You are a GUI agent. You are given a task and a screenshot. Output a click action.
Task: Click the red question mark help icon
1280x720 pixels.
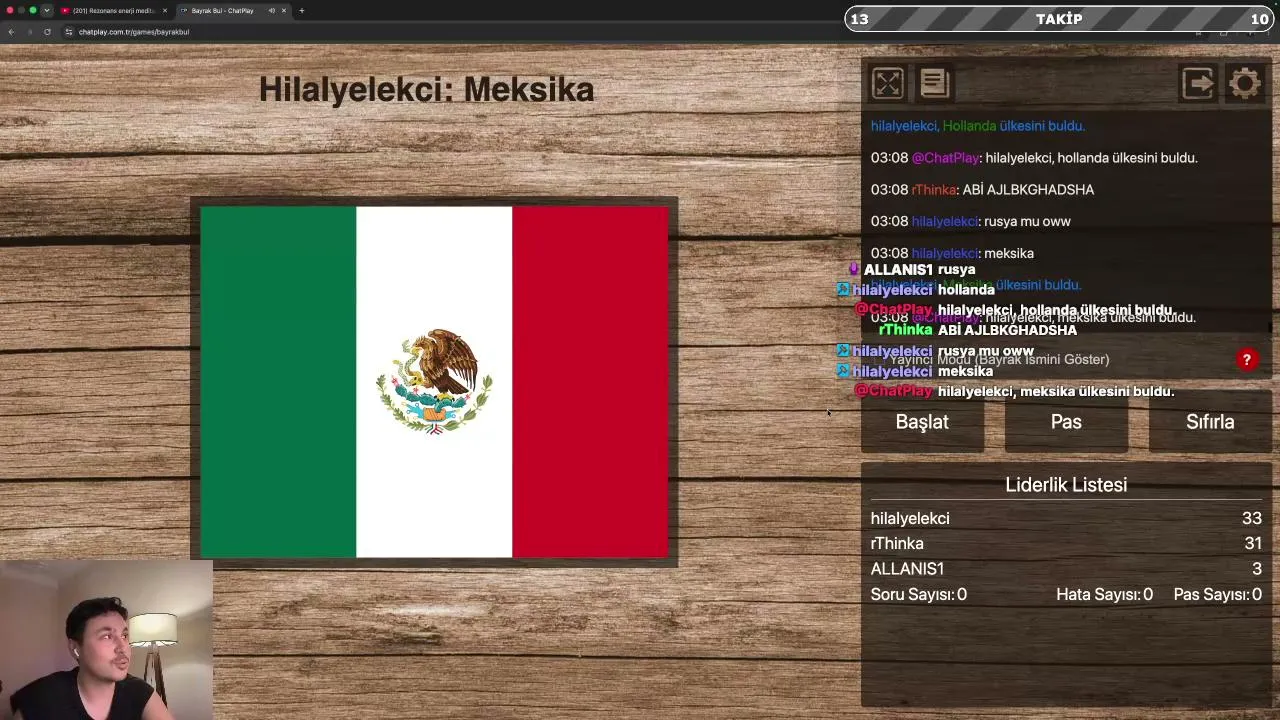1247,360
